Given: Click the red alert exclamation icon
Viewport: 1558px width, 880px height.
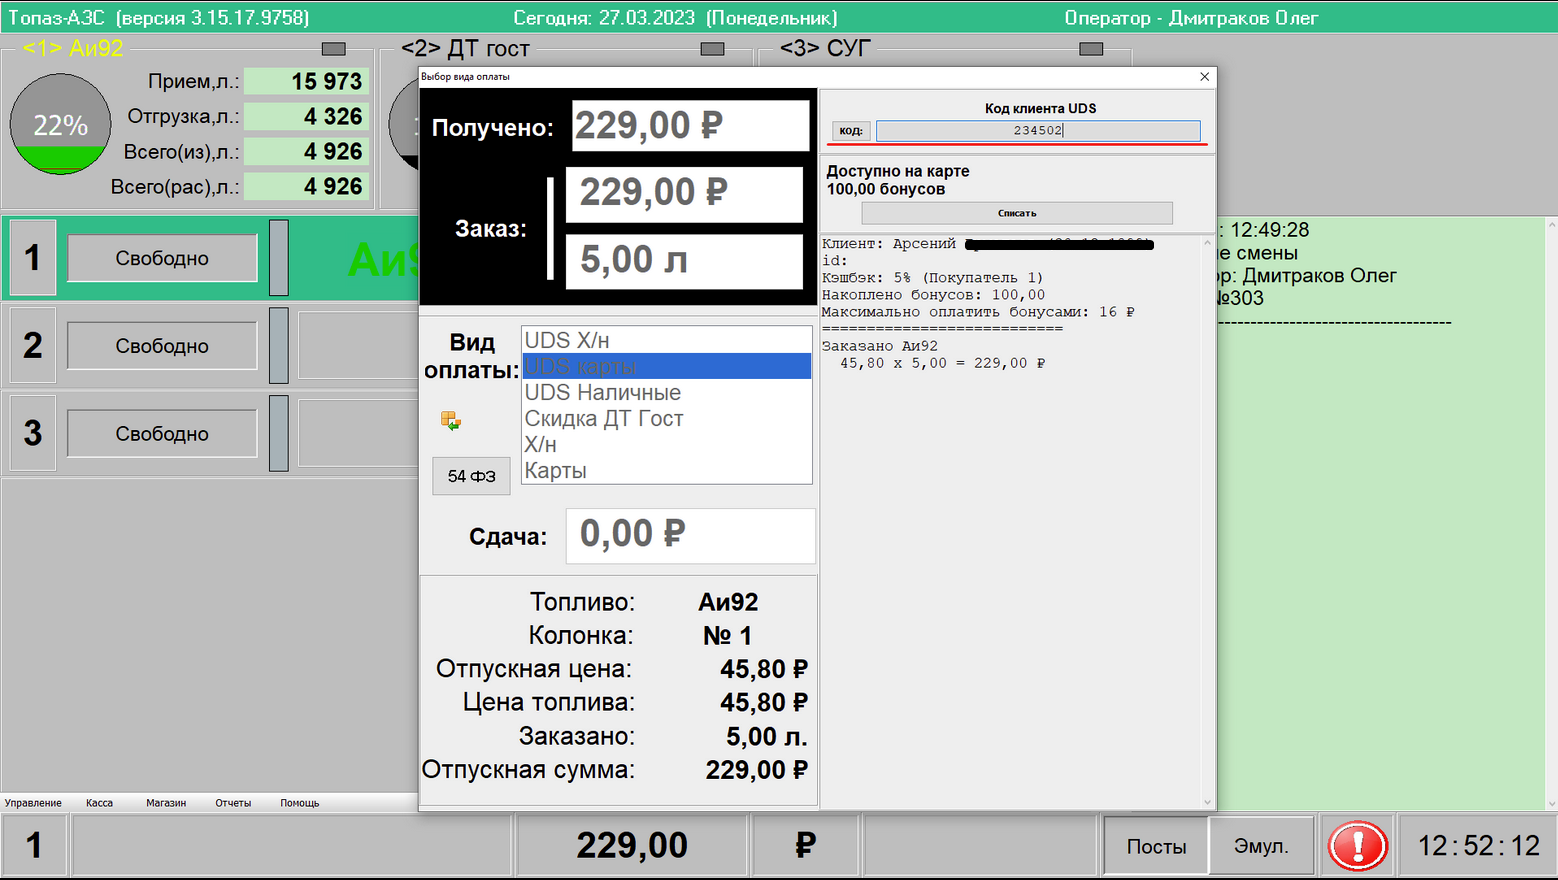Looking at the screenshot, I should 1357,846.
